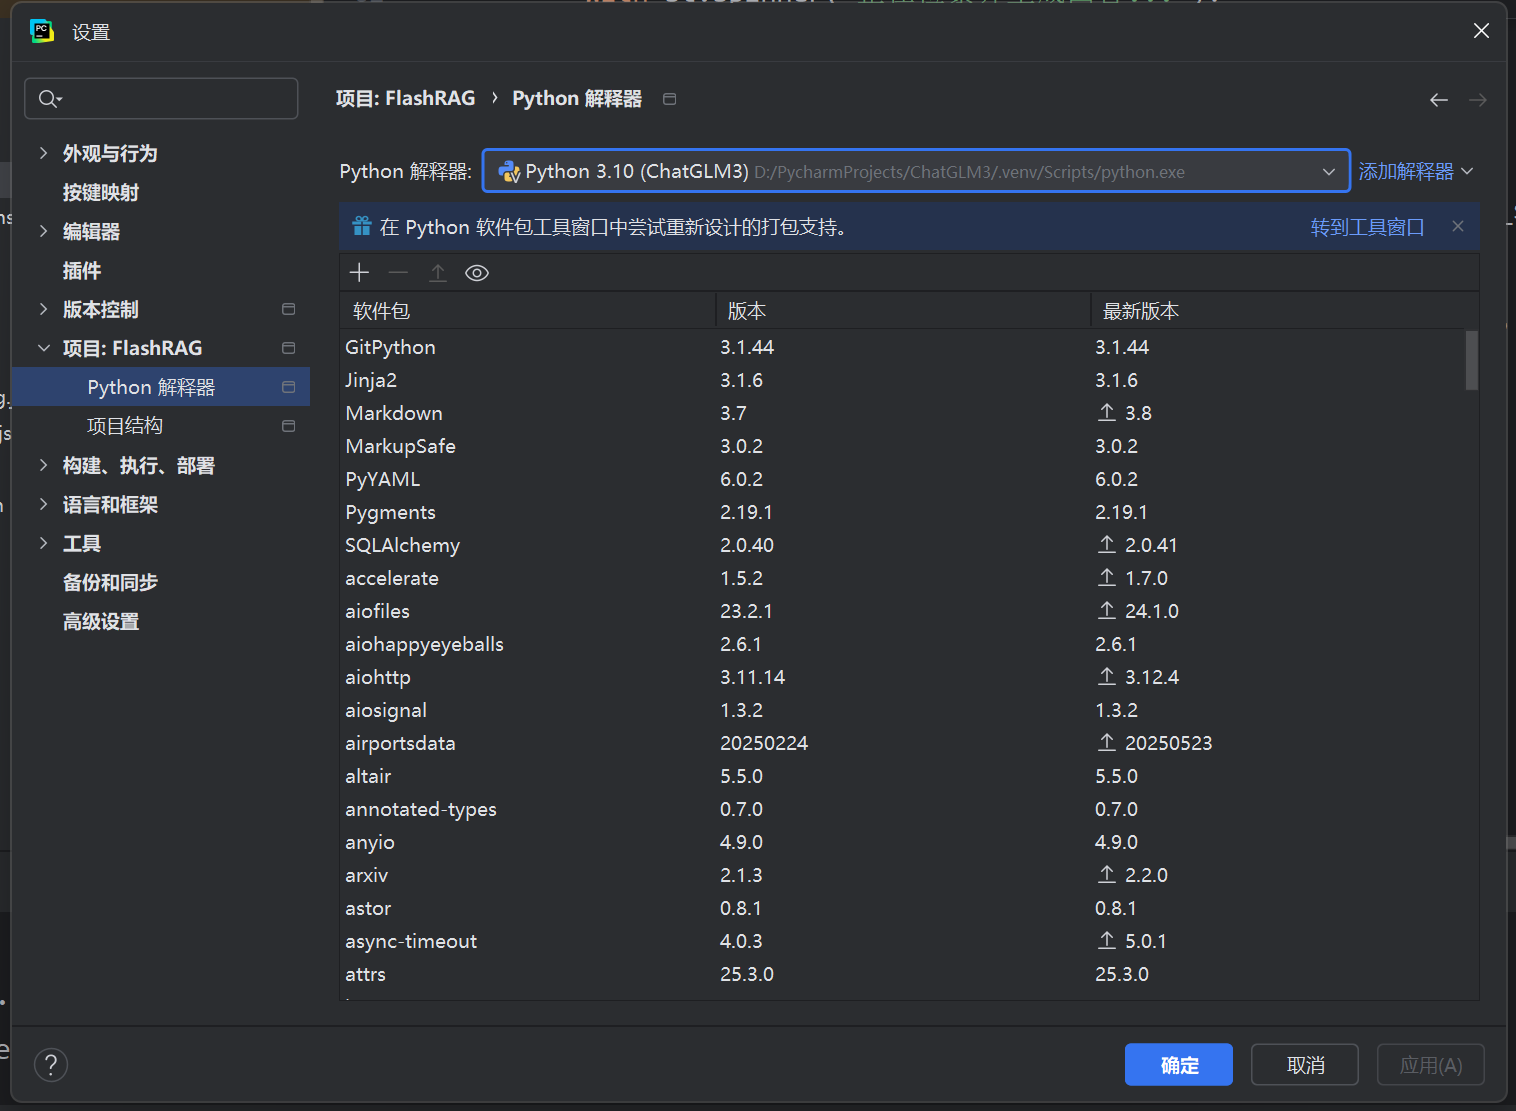The width and height of the screenshot is (1516, 1111).
Task: Expand 构建、执行、部署 section
Action: pos(43,465)
